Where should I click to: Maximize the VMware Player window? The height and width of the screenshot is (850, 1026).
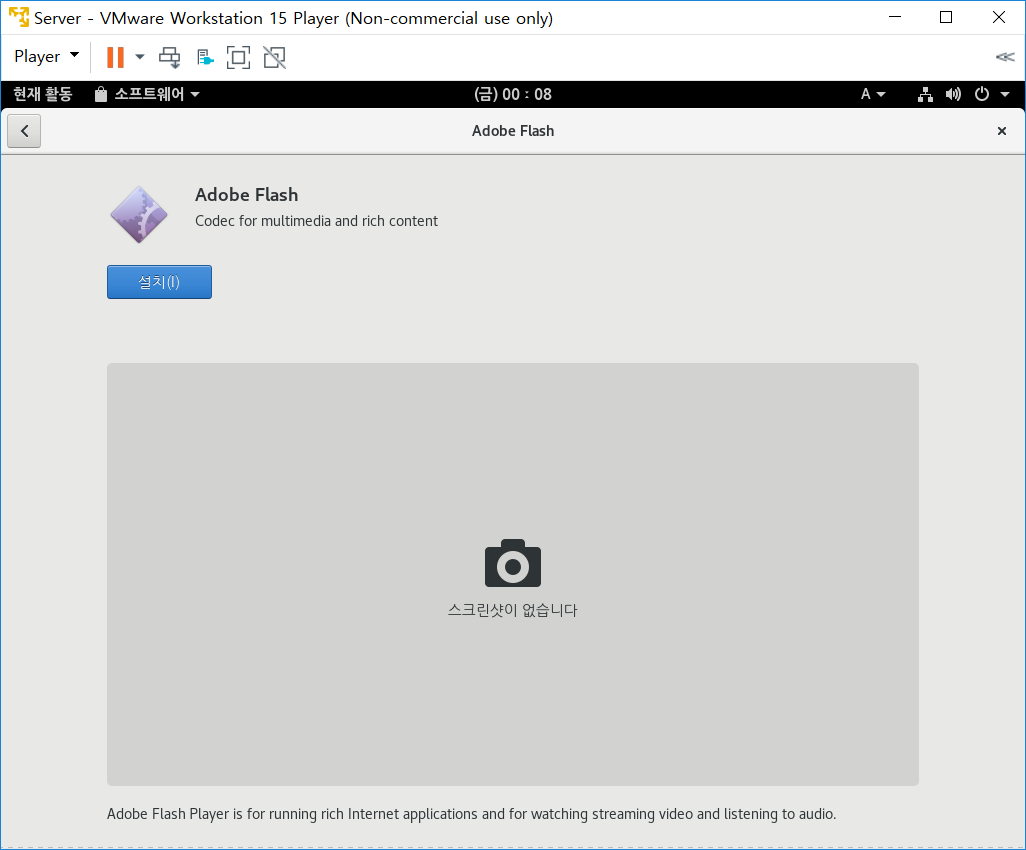pos(946,17)
